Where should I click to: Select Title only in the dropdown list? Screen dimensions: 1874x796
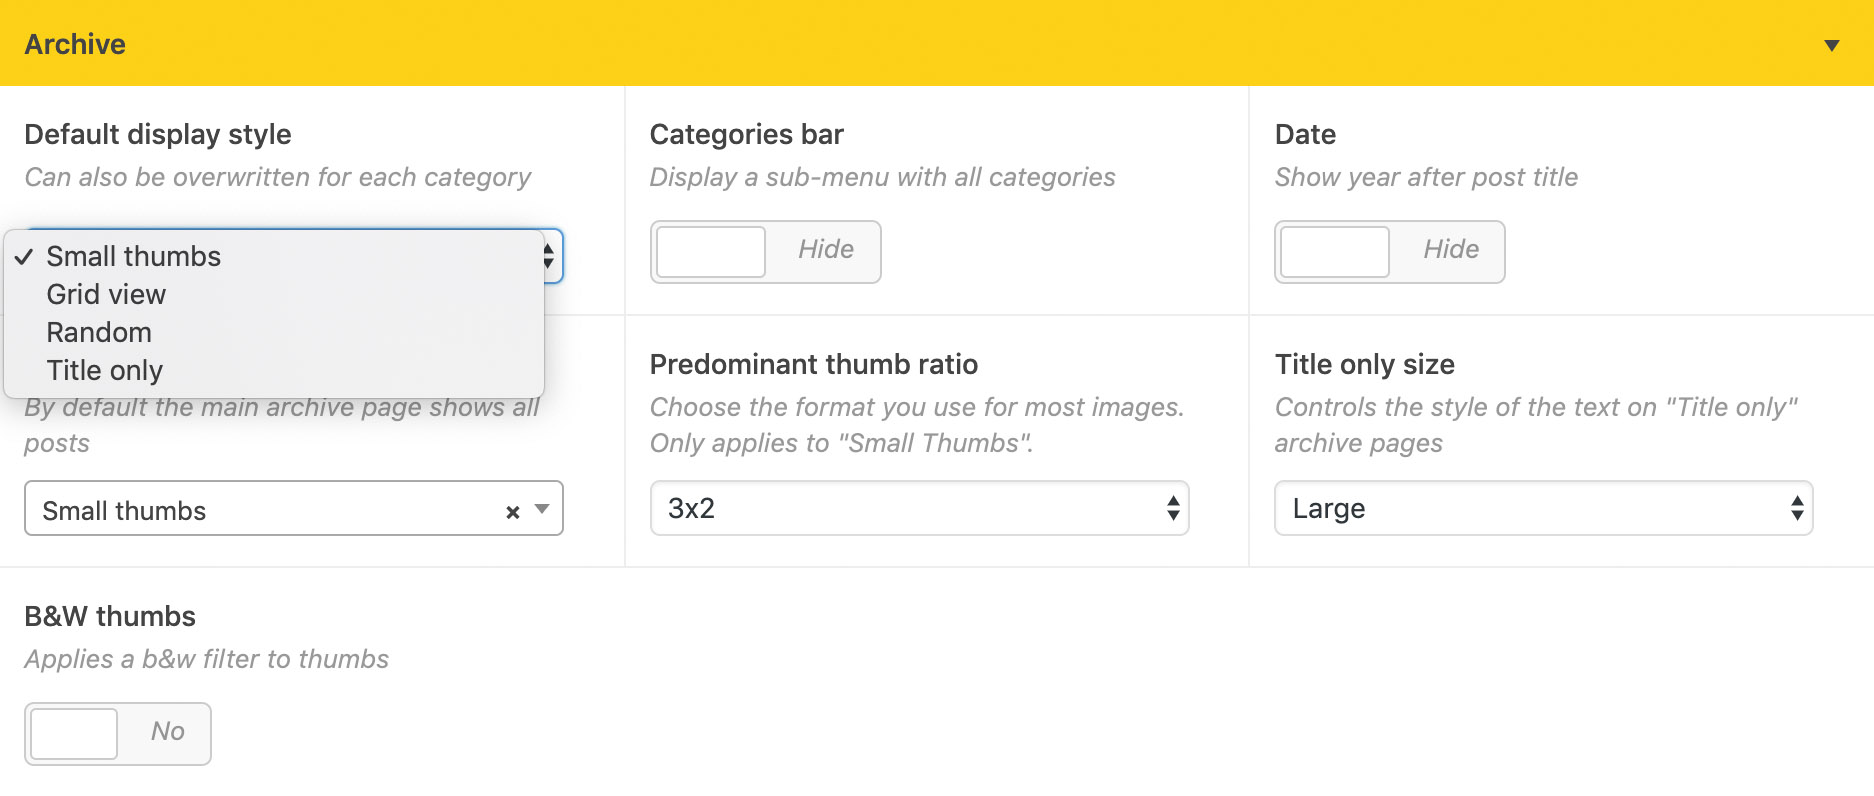click(x=104, y=371)
